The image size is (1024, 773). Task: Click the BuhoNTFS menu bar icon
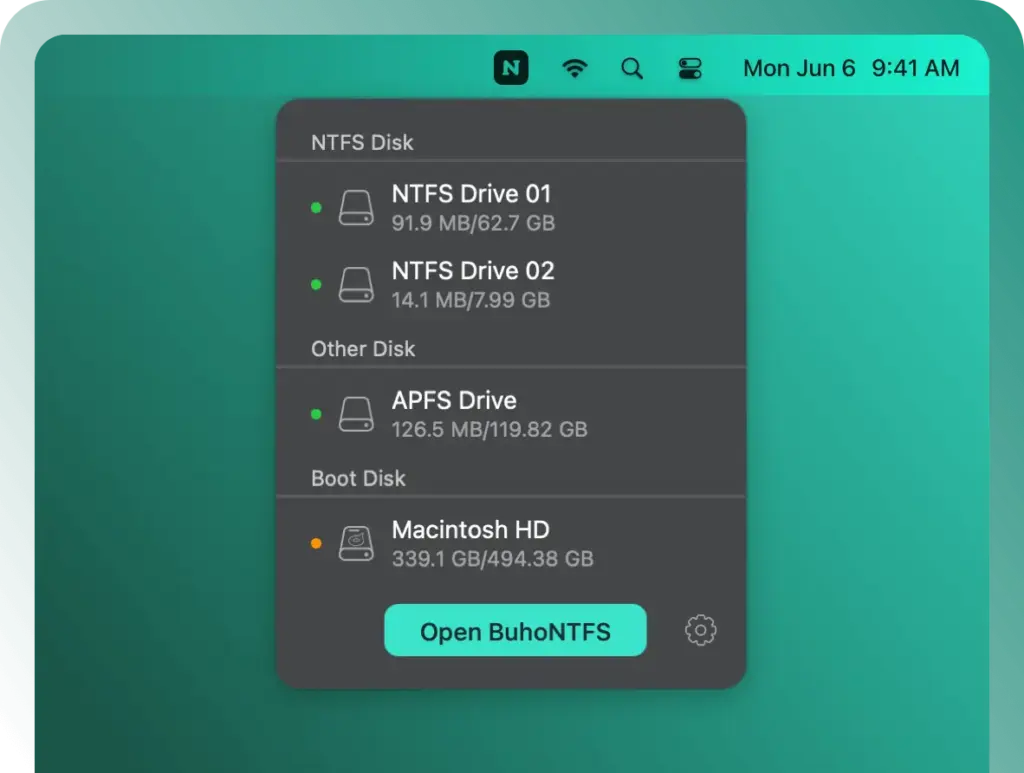pos(511,68)
